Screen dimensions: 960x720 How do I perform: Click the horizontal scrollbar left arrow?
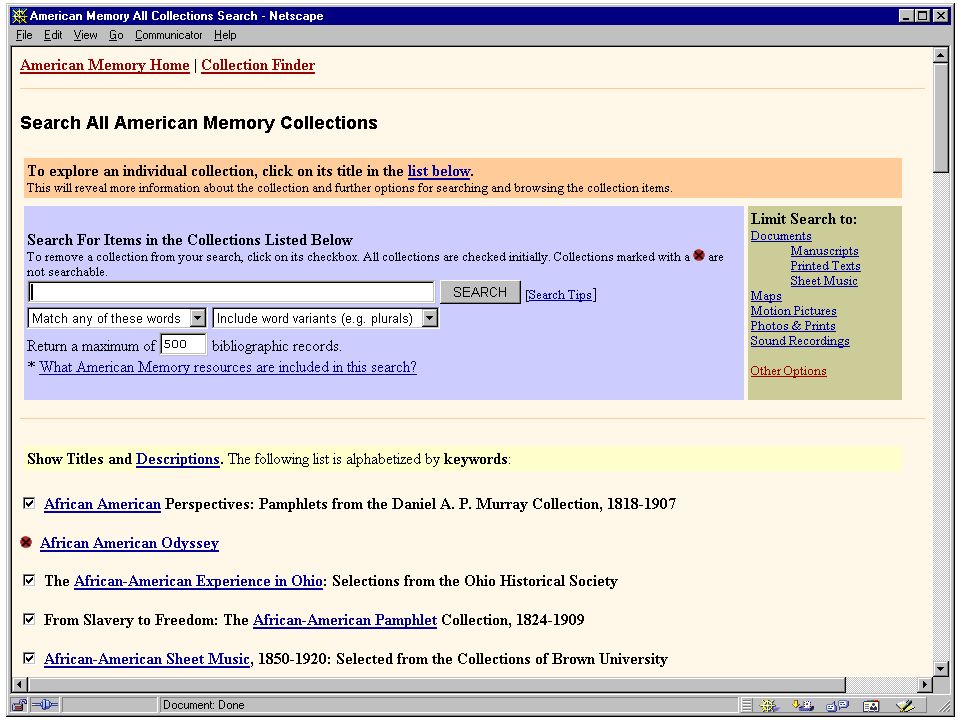click(20, 684)
